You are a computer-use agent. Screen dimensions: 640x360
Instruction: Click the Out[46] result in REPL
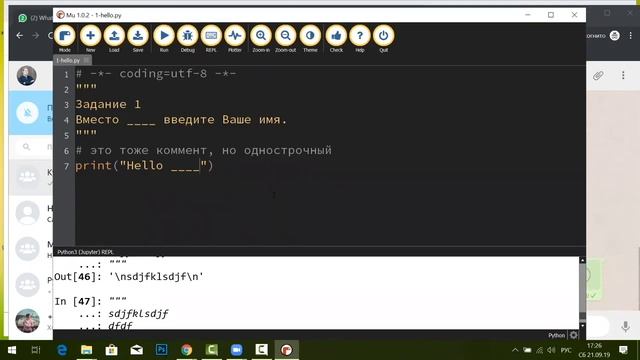tap(129, 277)
